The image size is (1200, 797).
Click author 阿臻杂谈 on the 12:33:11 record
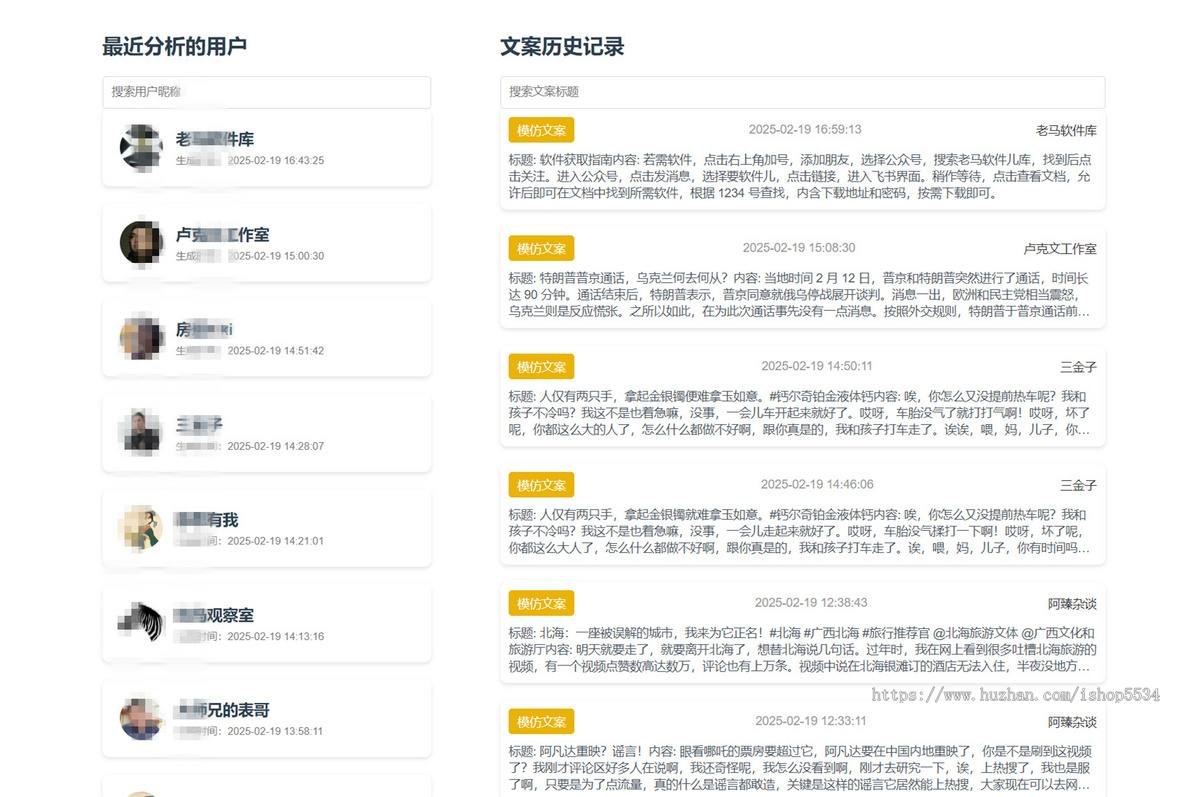point(1072,721)
